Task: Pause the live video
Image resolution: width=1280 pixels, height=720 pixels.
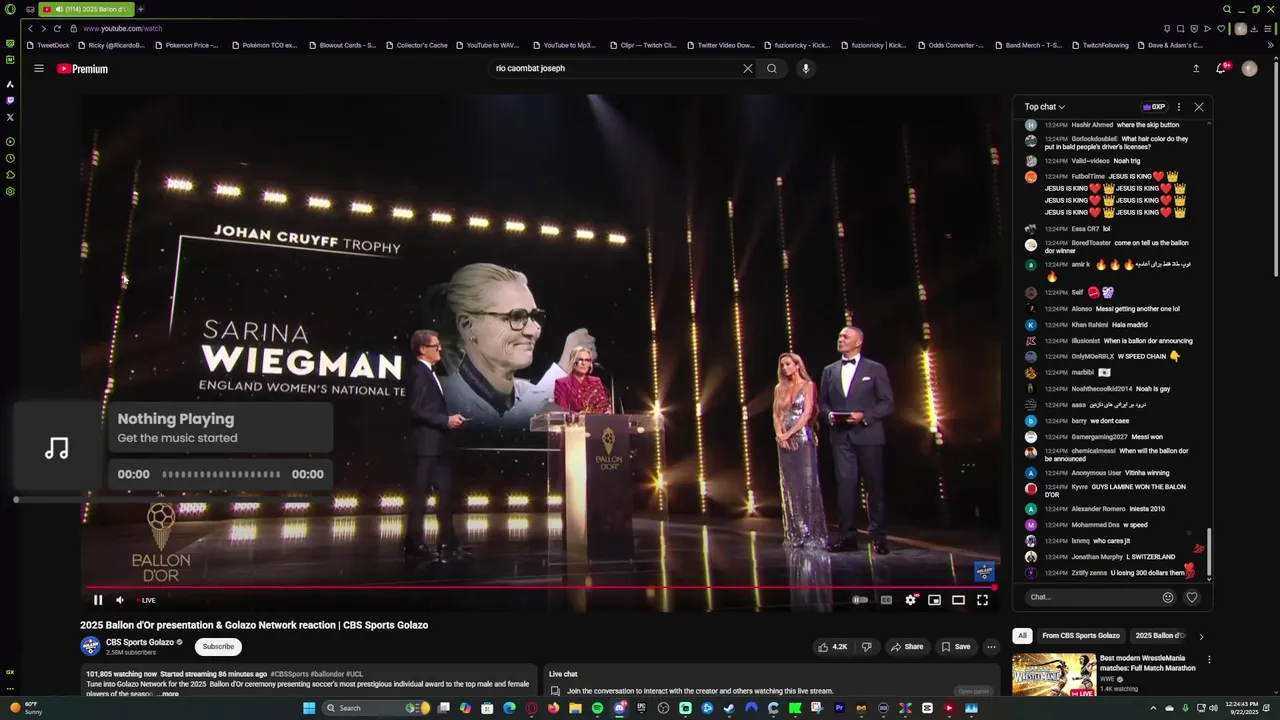Action: tap(98, 600)
